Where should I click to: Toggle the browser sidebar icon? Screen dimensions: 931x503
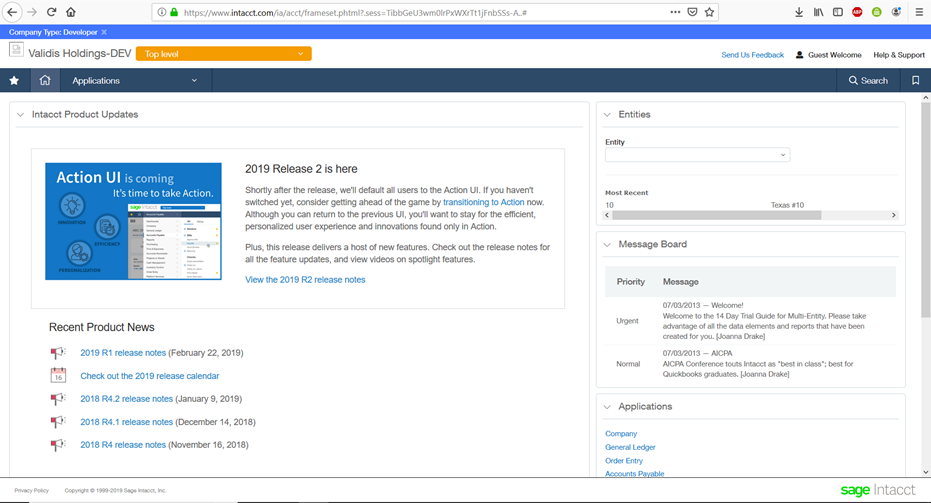point(838,12)
